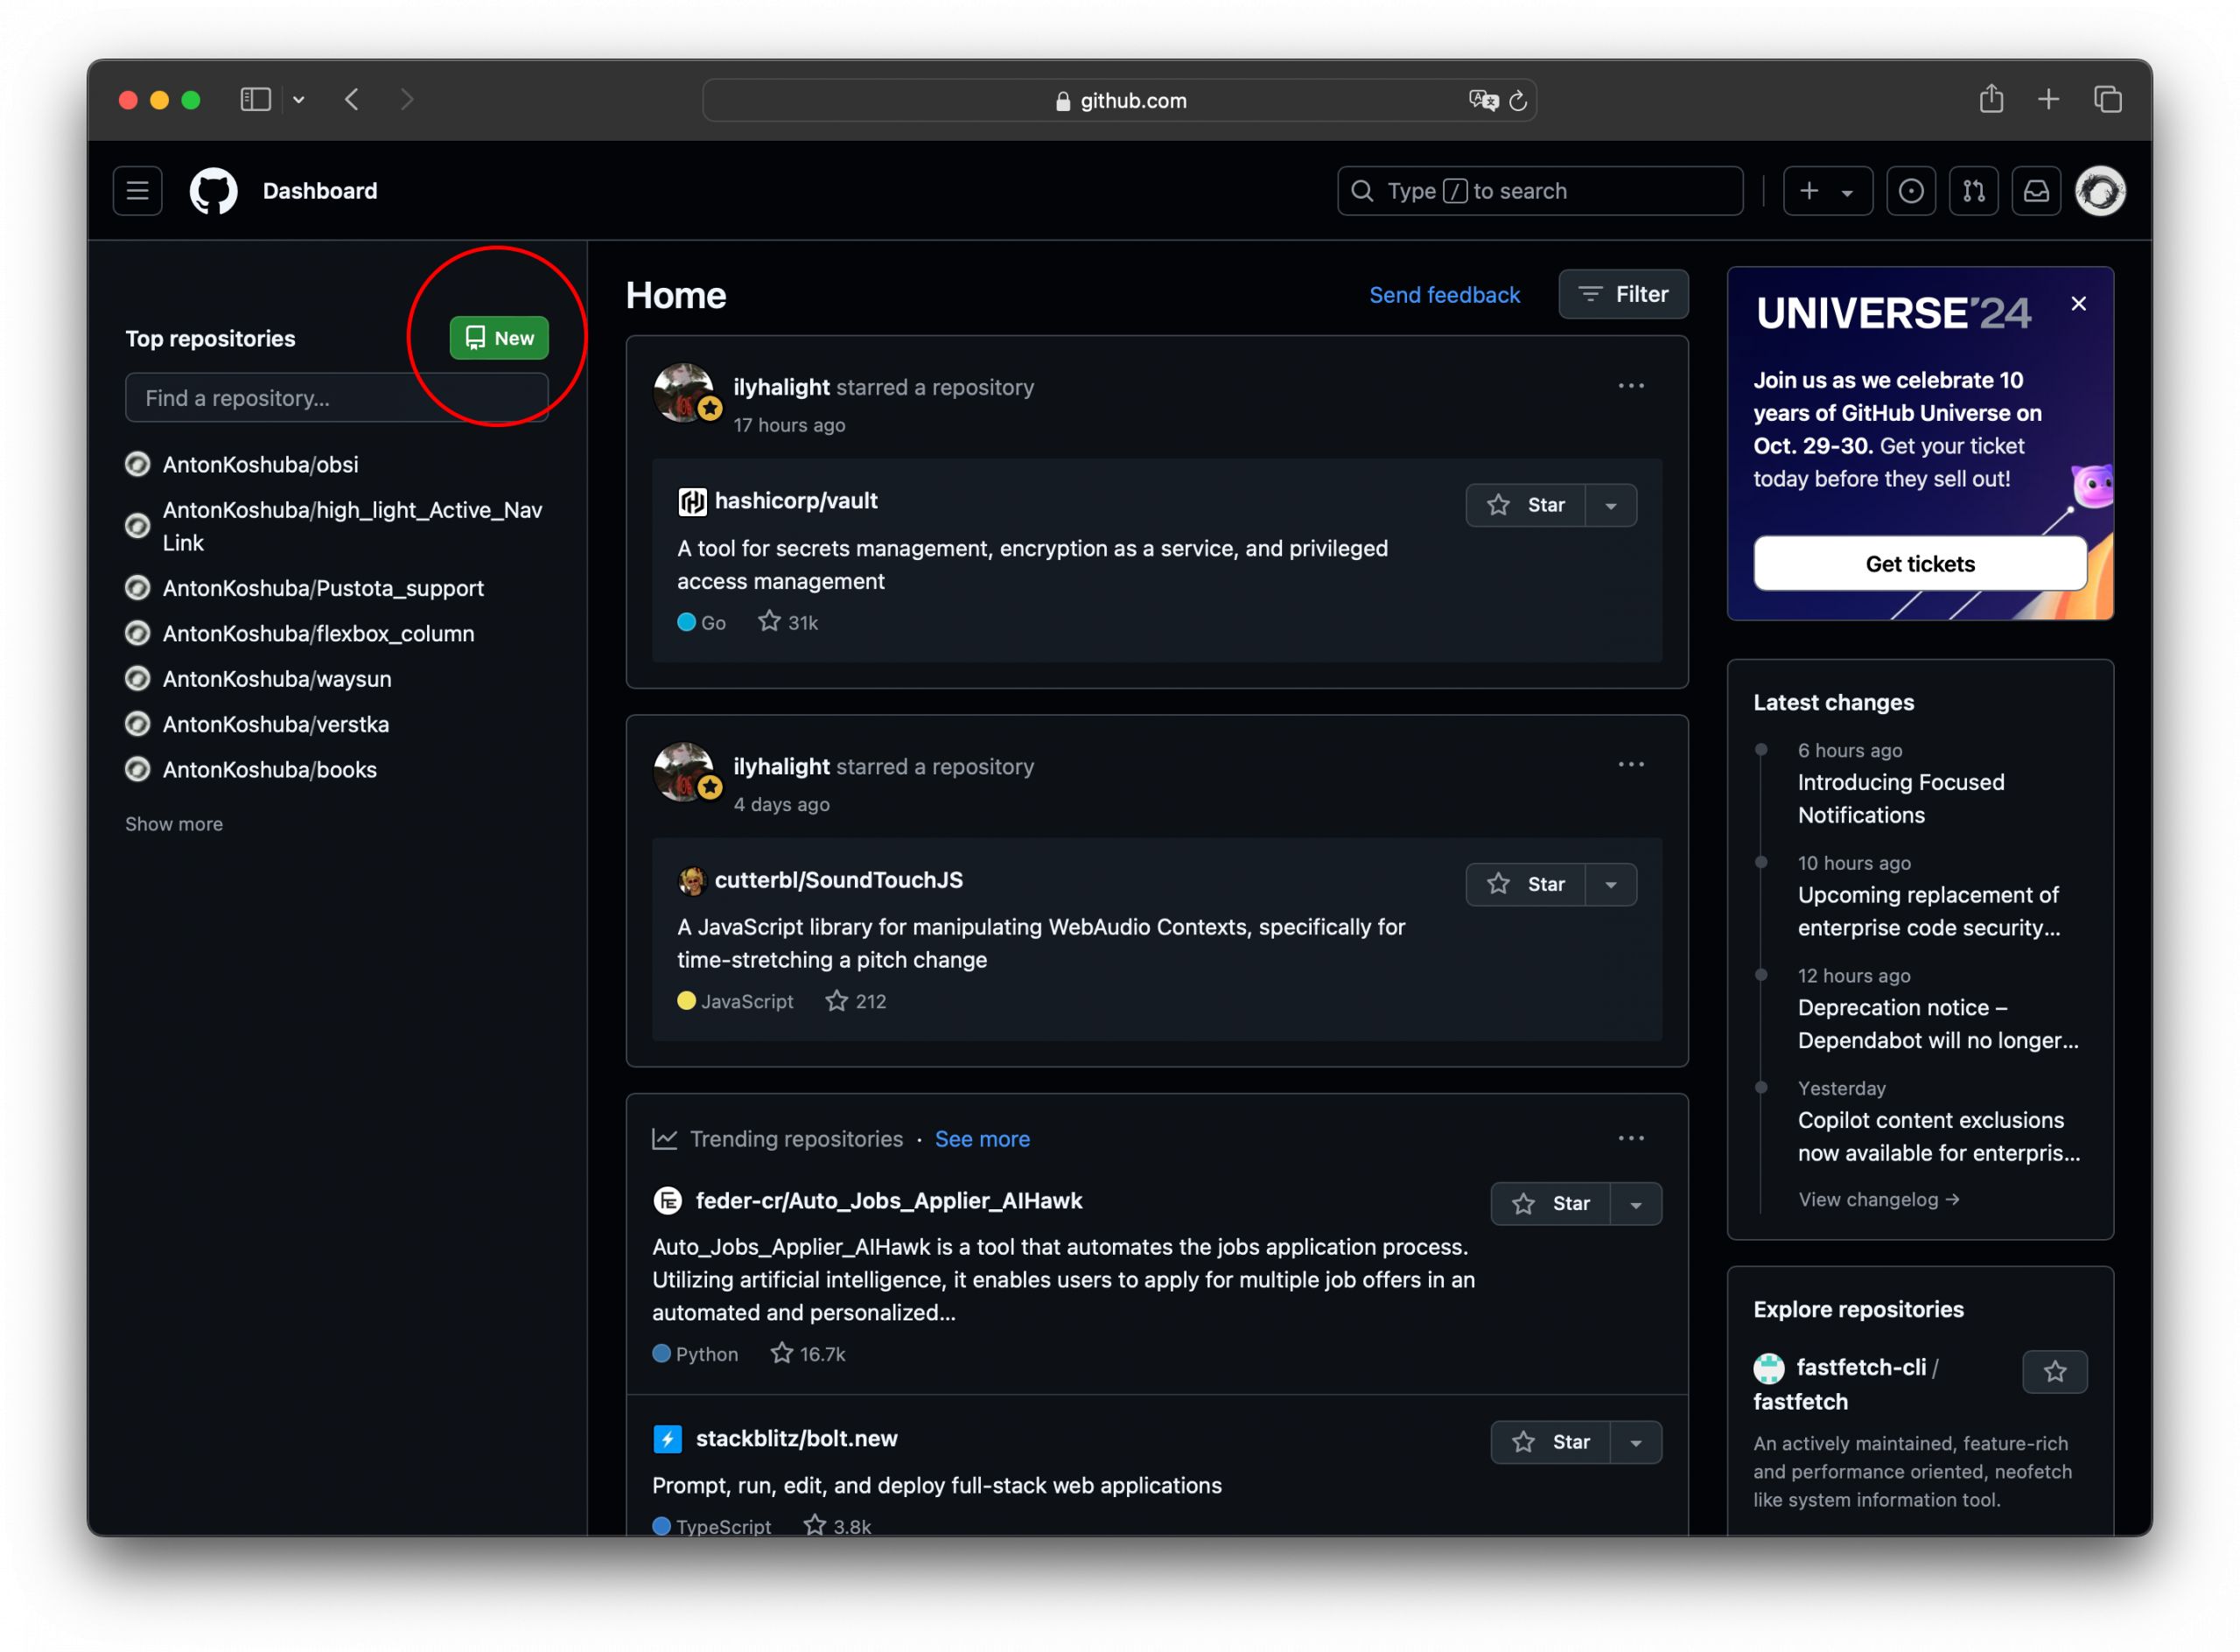Open the GitHub hamburger navigation menu
Screen dimensions: 2240x1652
137,191
